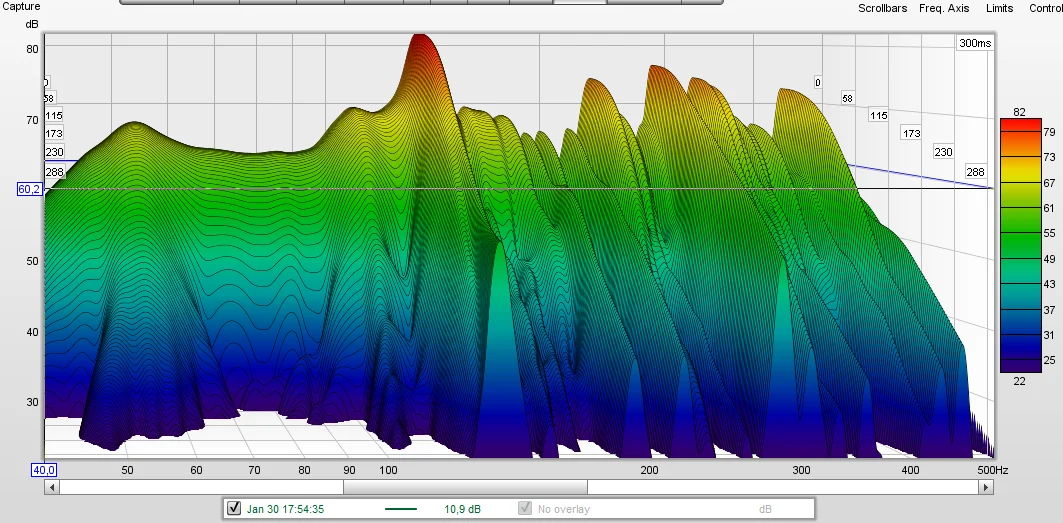
Task: Click the 200 frequency axis label
Action: pyautogui.click(x=649, y=470)
